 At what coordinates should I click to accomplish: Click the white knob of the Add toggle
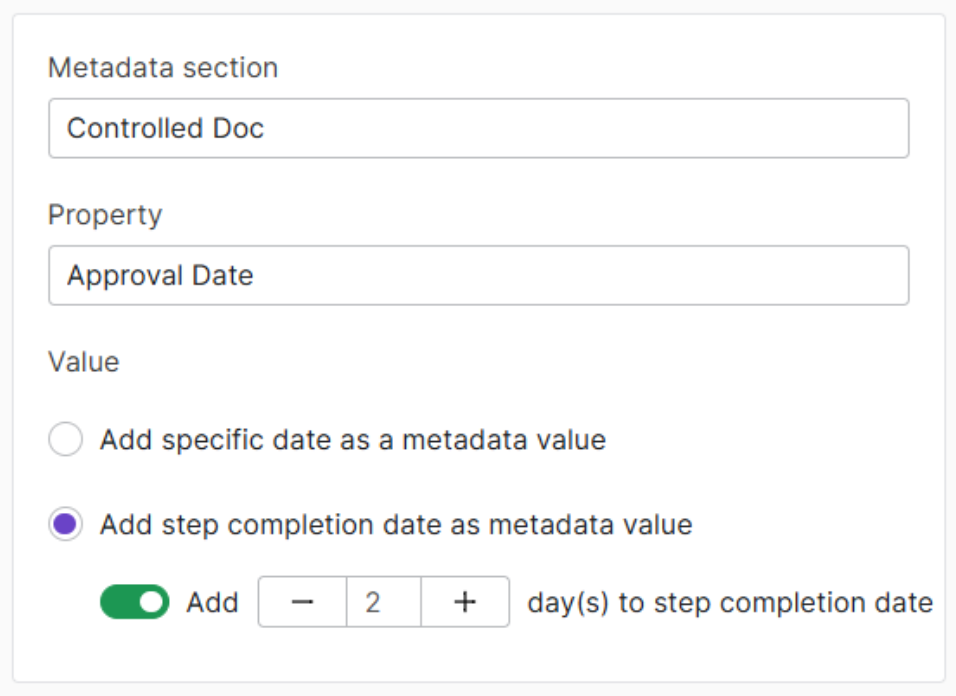coord(151,602)
